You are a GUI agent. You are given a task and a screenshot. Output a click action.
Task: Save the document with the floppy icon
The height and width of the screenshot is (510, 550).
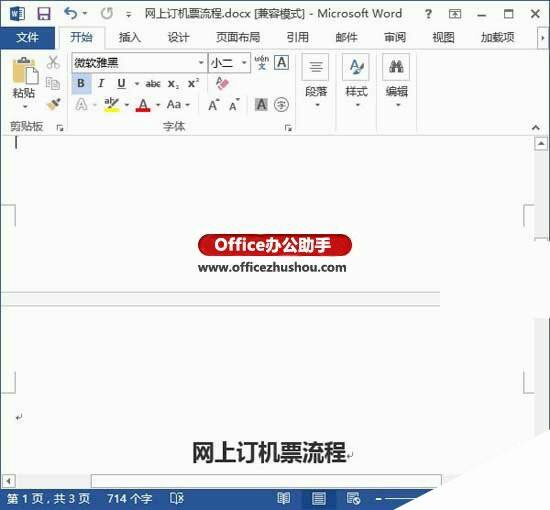click(44, 14)
